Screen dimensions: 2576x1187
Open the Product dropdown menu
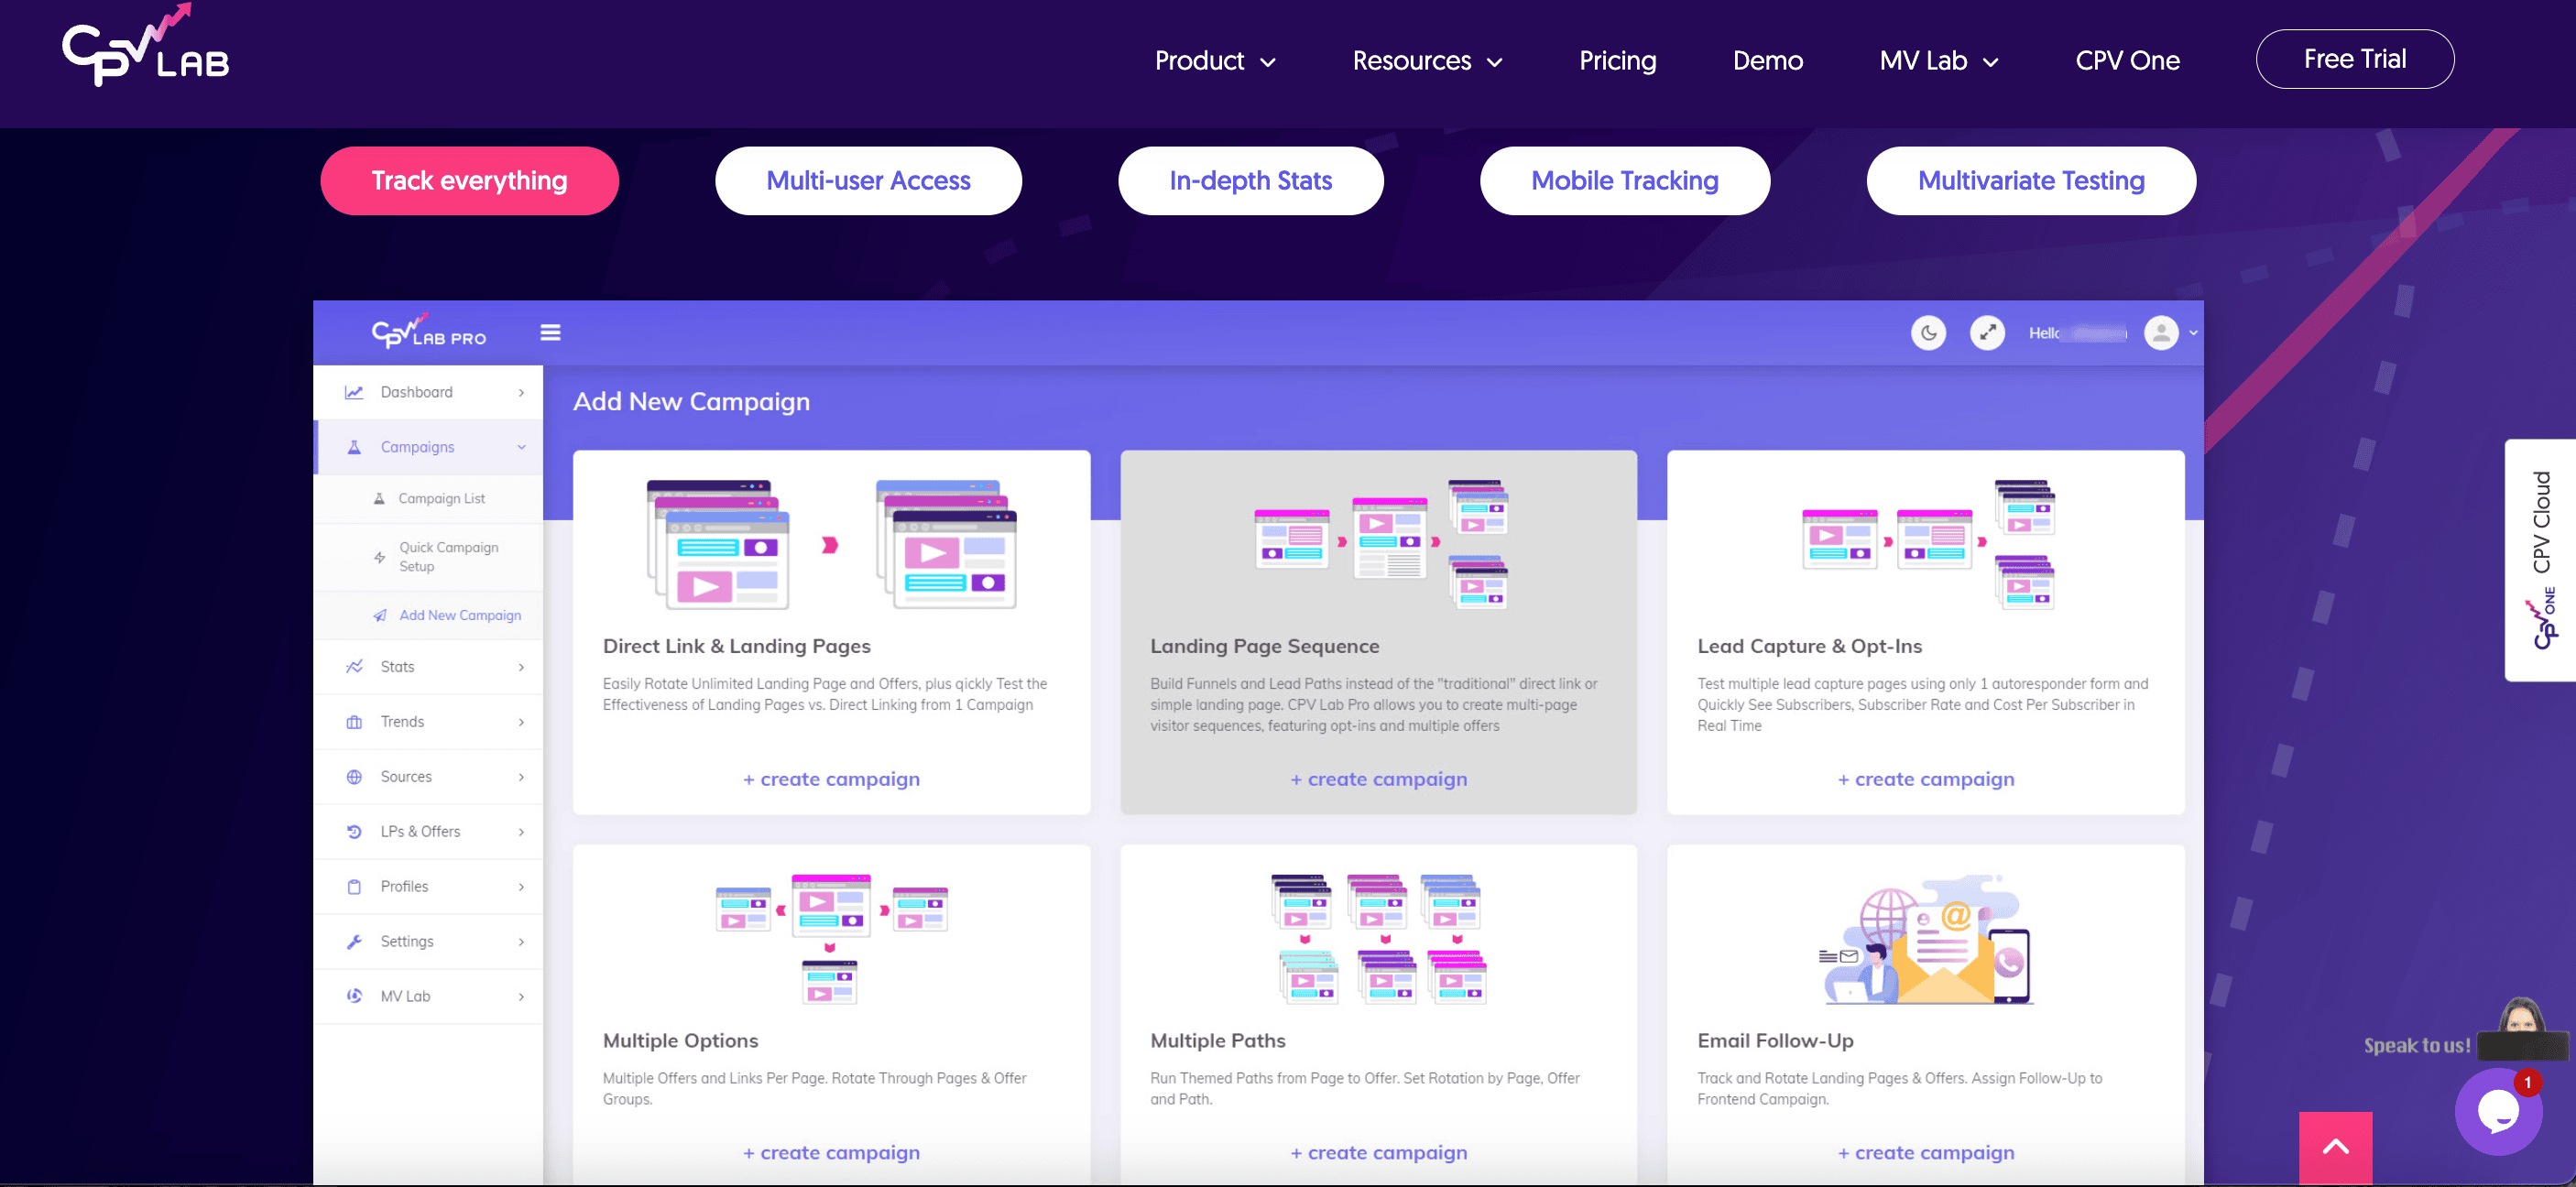tap(1213, 58)
